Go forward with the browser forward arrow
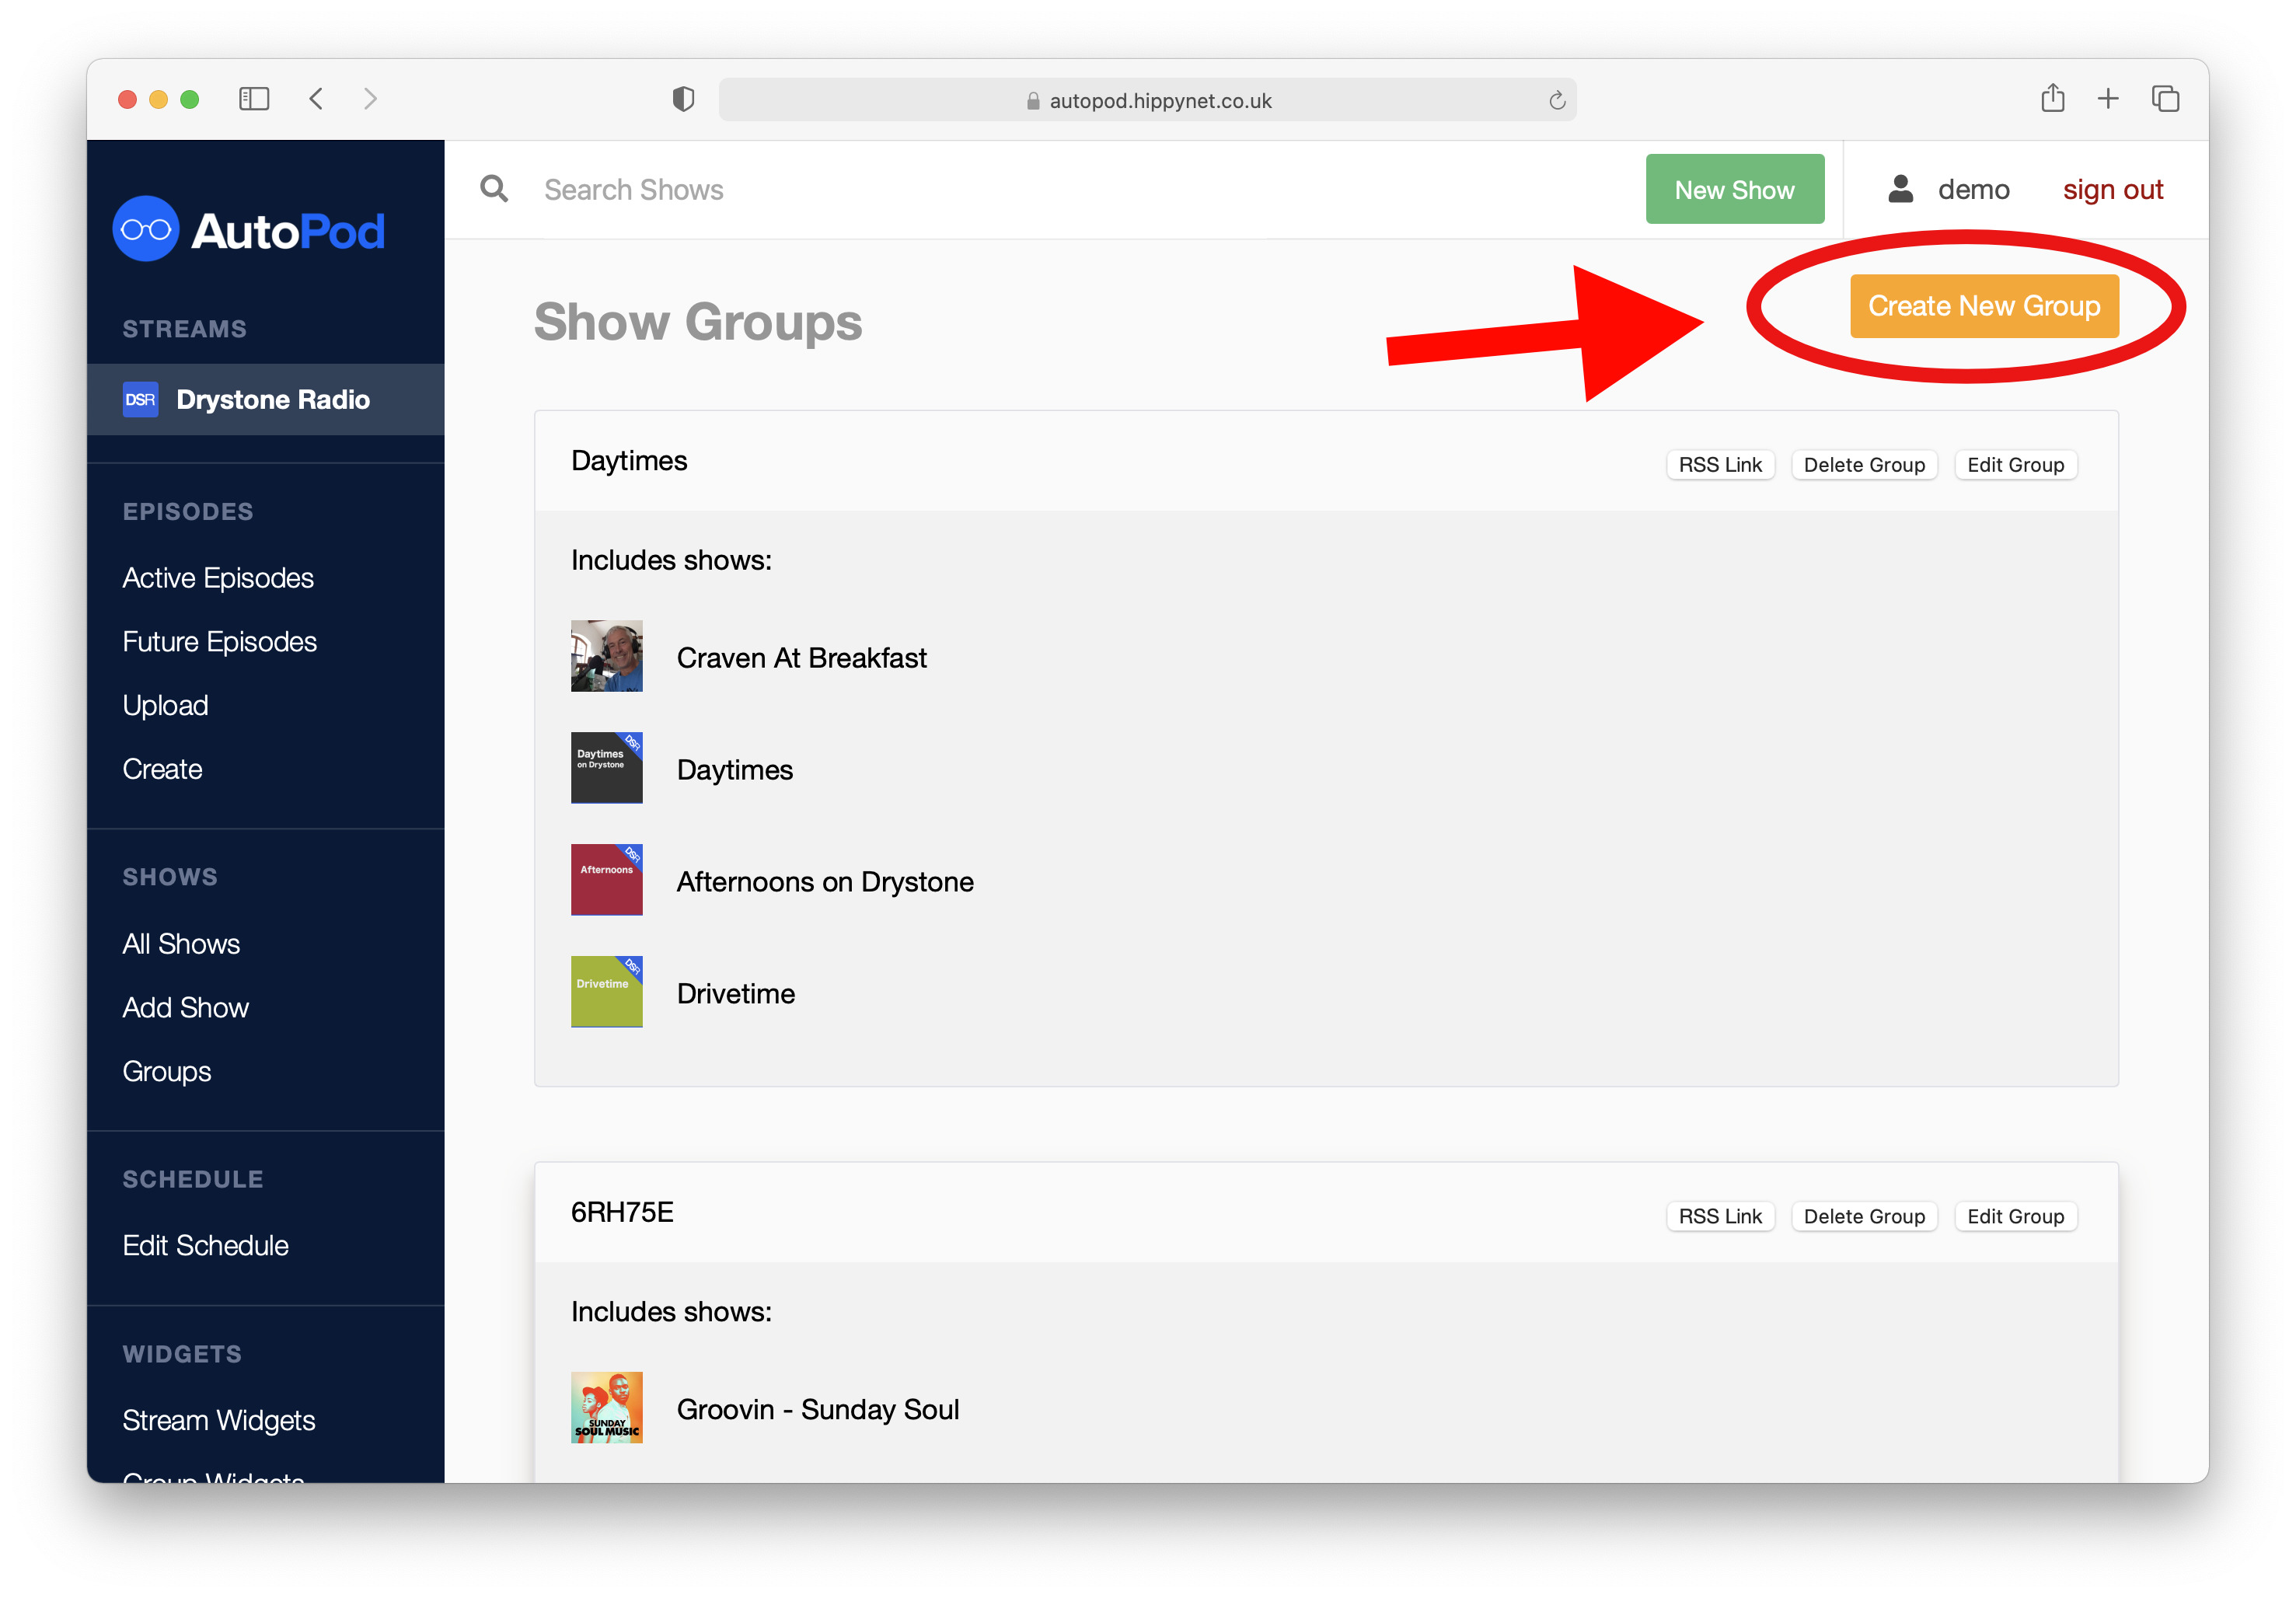 point(371,99)
